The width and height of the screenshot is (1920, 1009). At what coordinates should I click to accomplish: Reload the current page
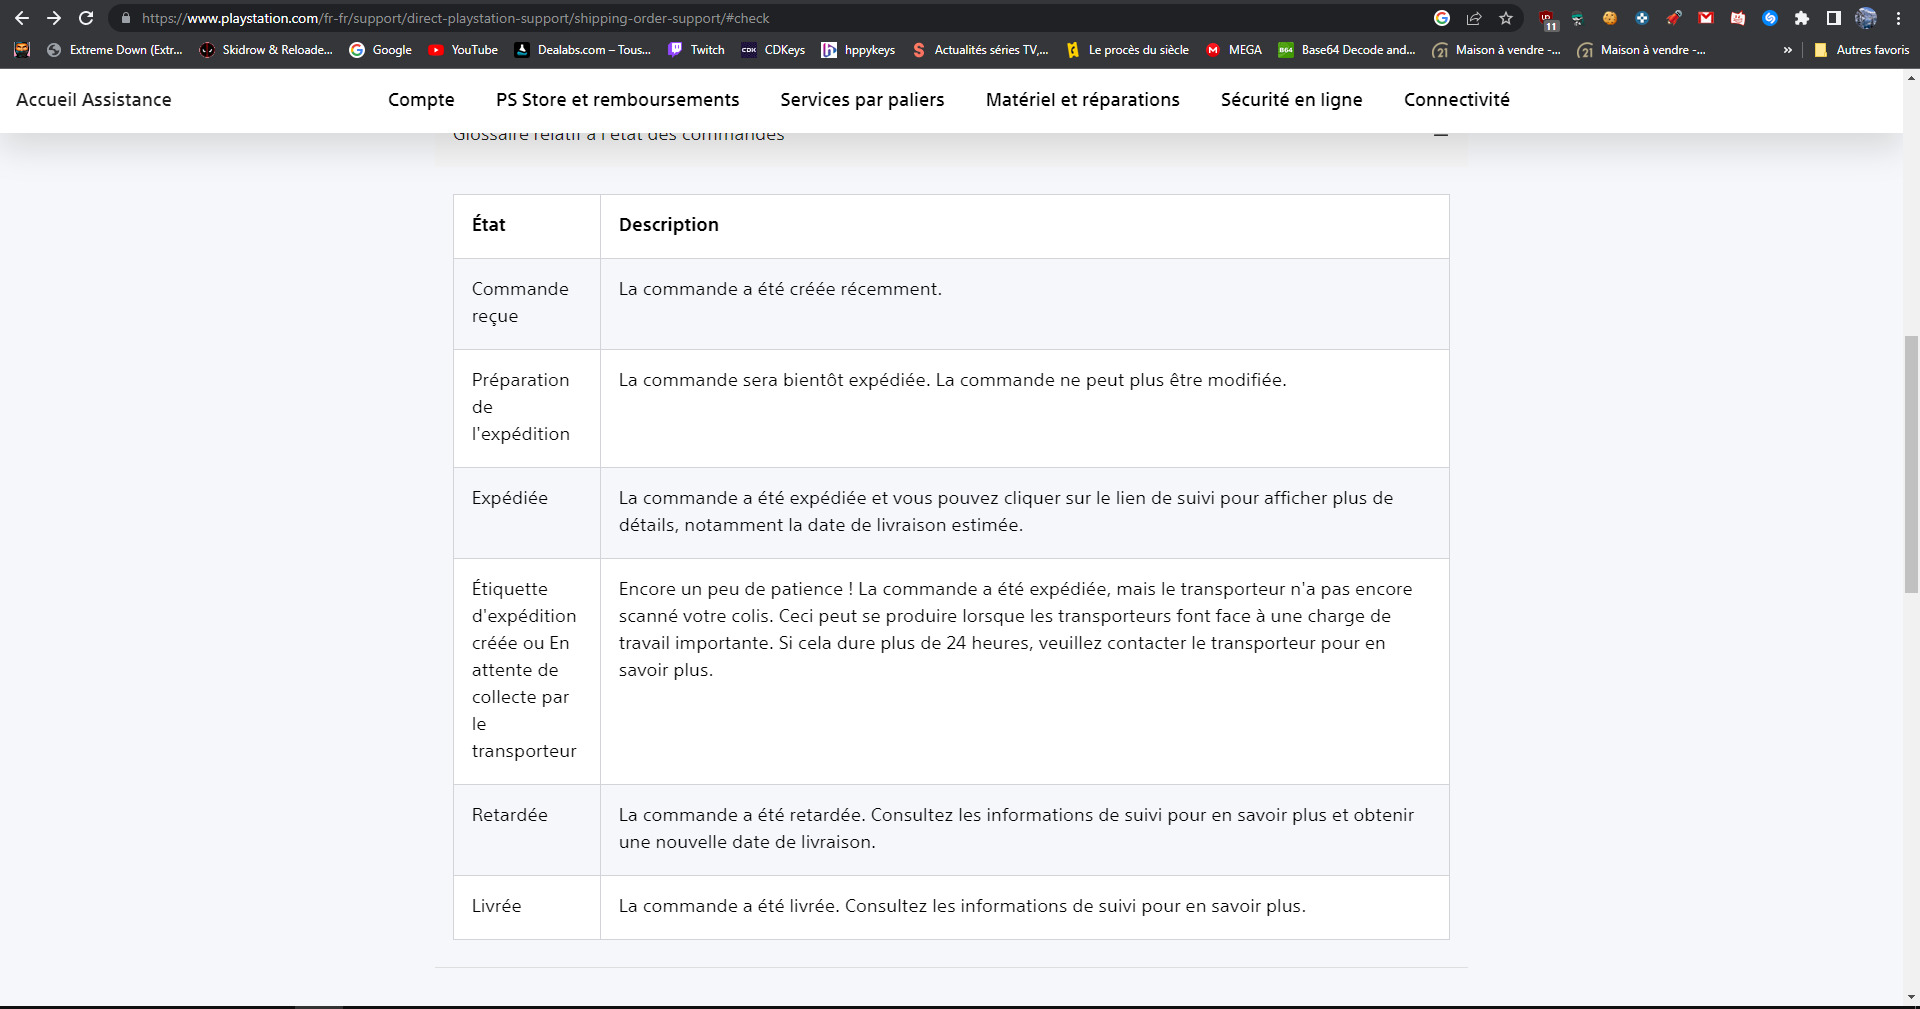coord(86,18)
